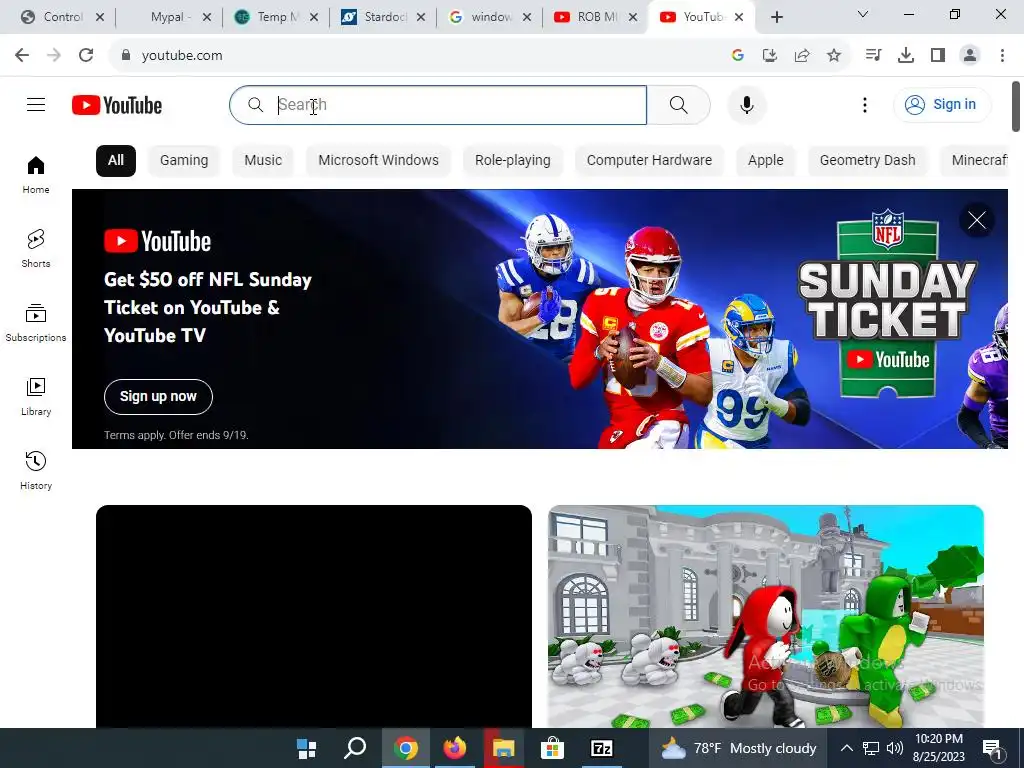This screenshot has width=1024, height=768.
Task: Open File Explorer from the taskbar
Action: click(x=504, y=748)
